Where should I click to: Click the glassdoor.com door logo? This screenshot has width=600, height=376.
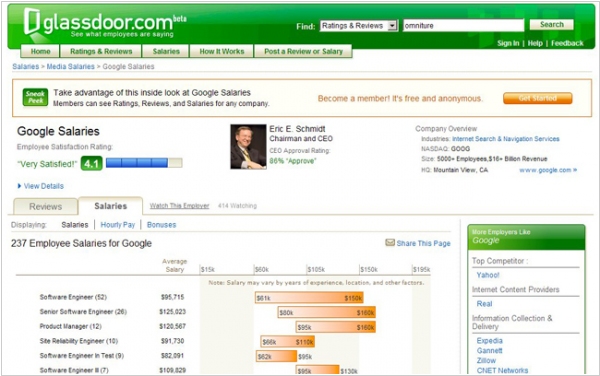tap(31, 22)
